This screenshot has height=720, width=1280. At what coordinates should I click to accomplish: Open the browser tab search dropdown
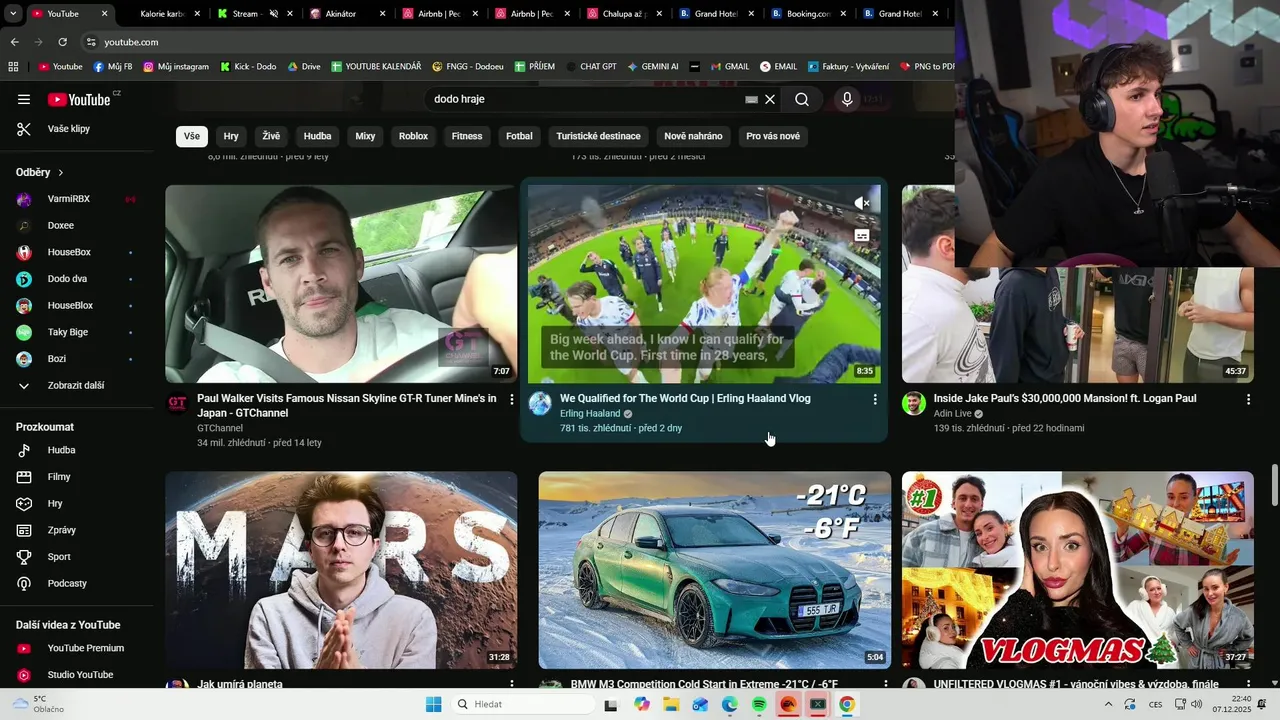coord(13,14)
